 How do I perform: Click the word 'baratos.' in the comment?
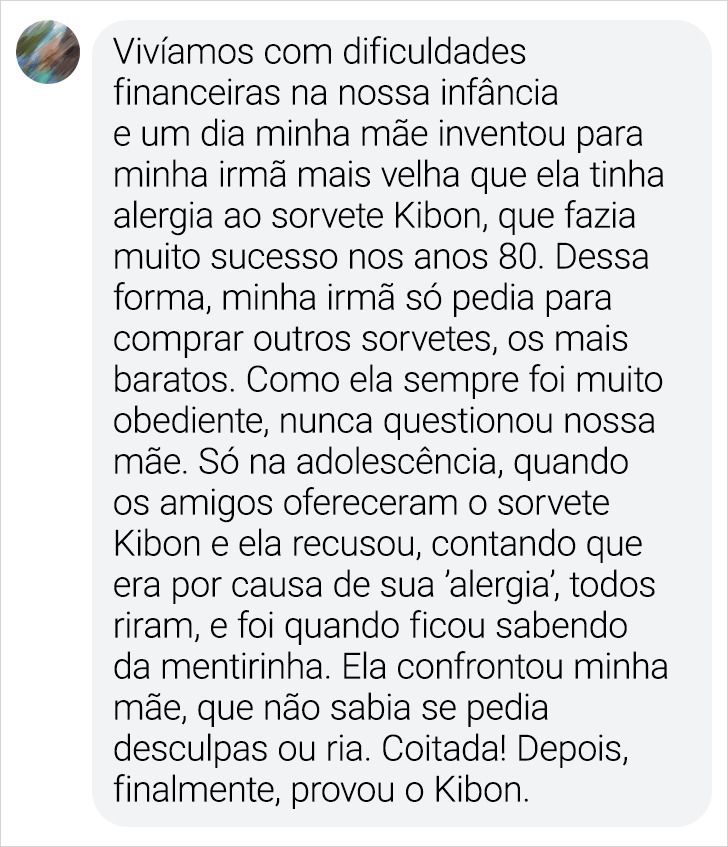tap(175, 380)
